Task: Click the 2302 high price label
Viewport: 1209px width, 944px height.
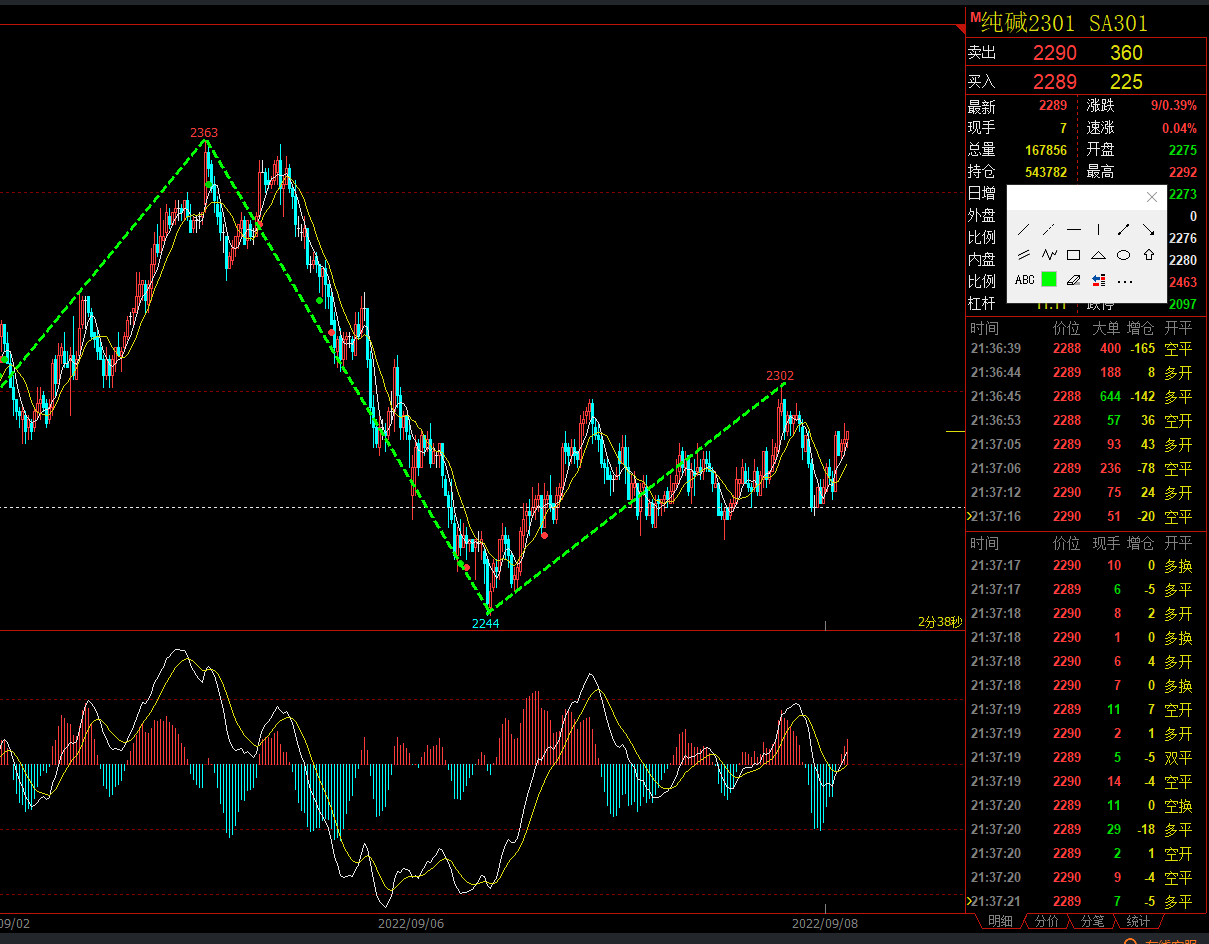Action: pyautogui.click(x=780, y=376)
